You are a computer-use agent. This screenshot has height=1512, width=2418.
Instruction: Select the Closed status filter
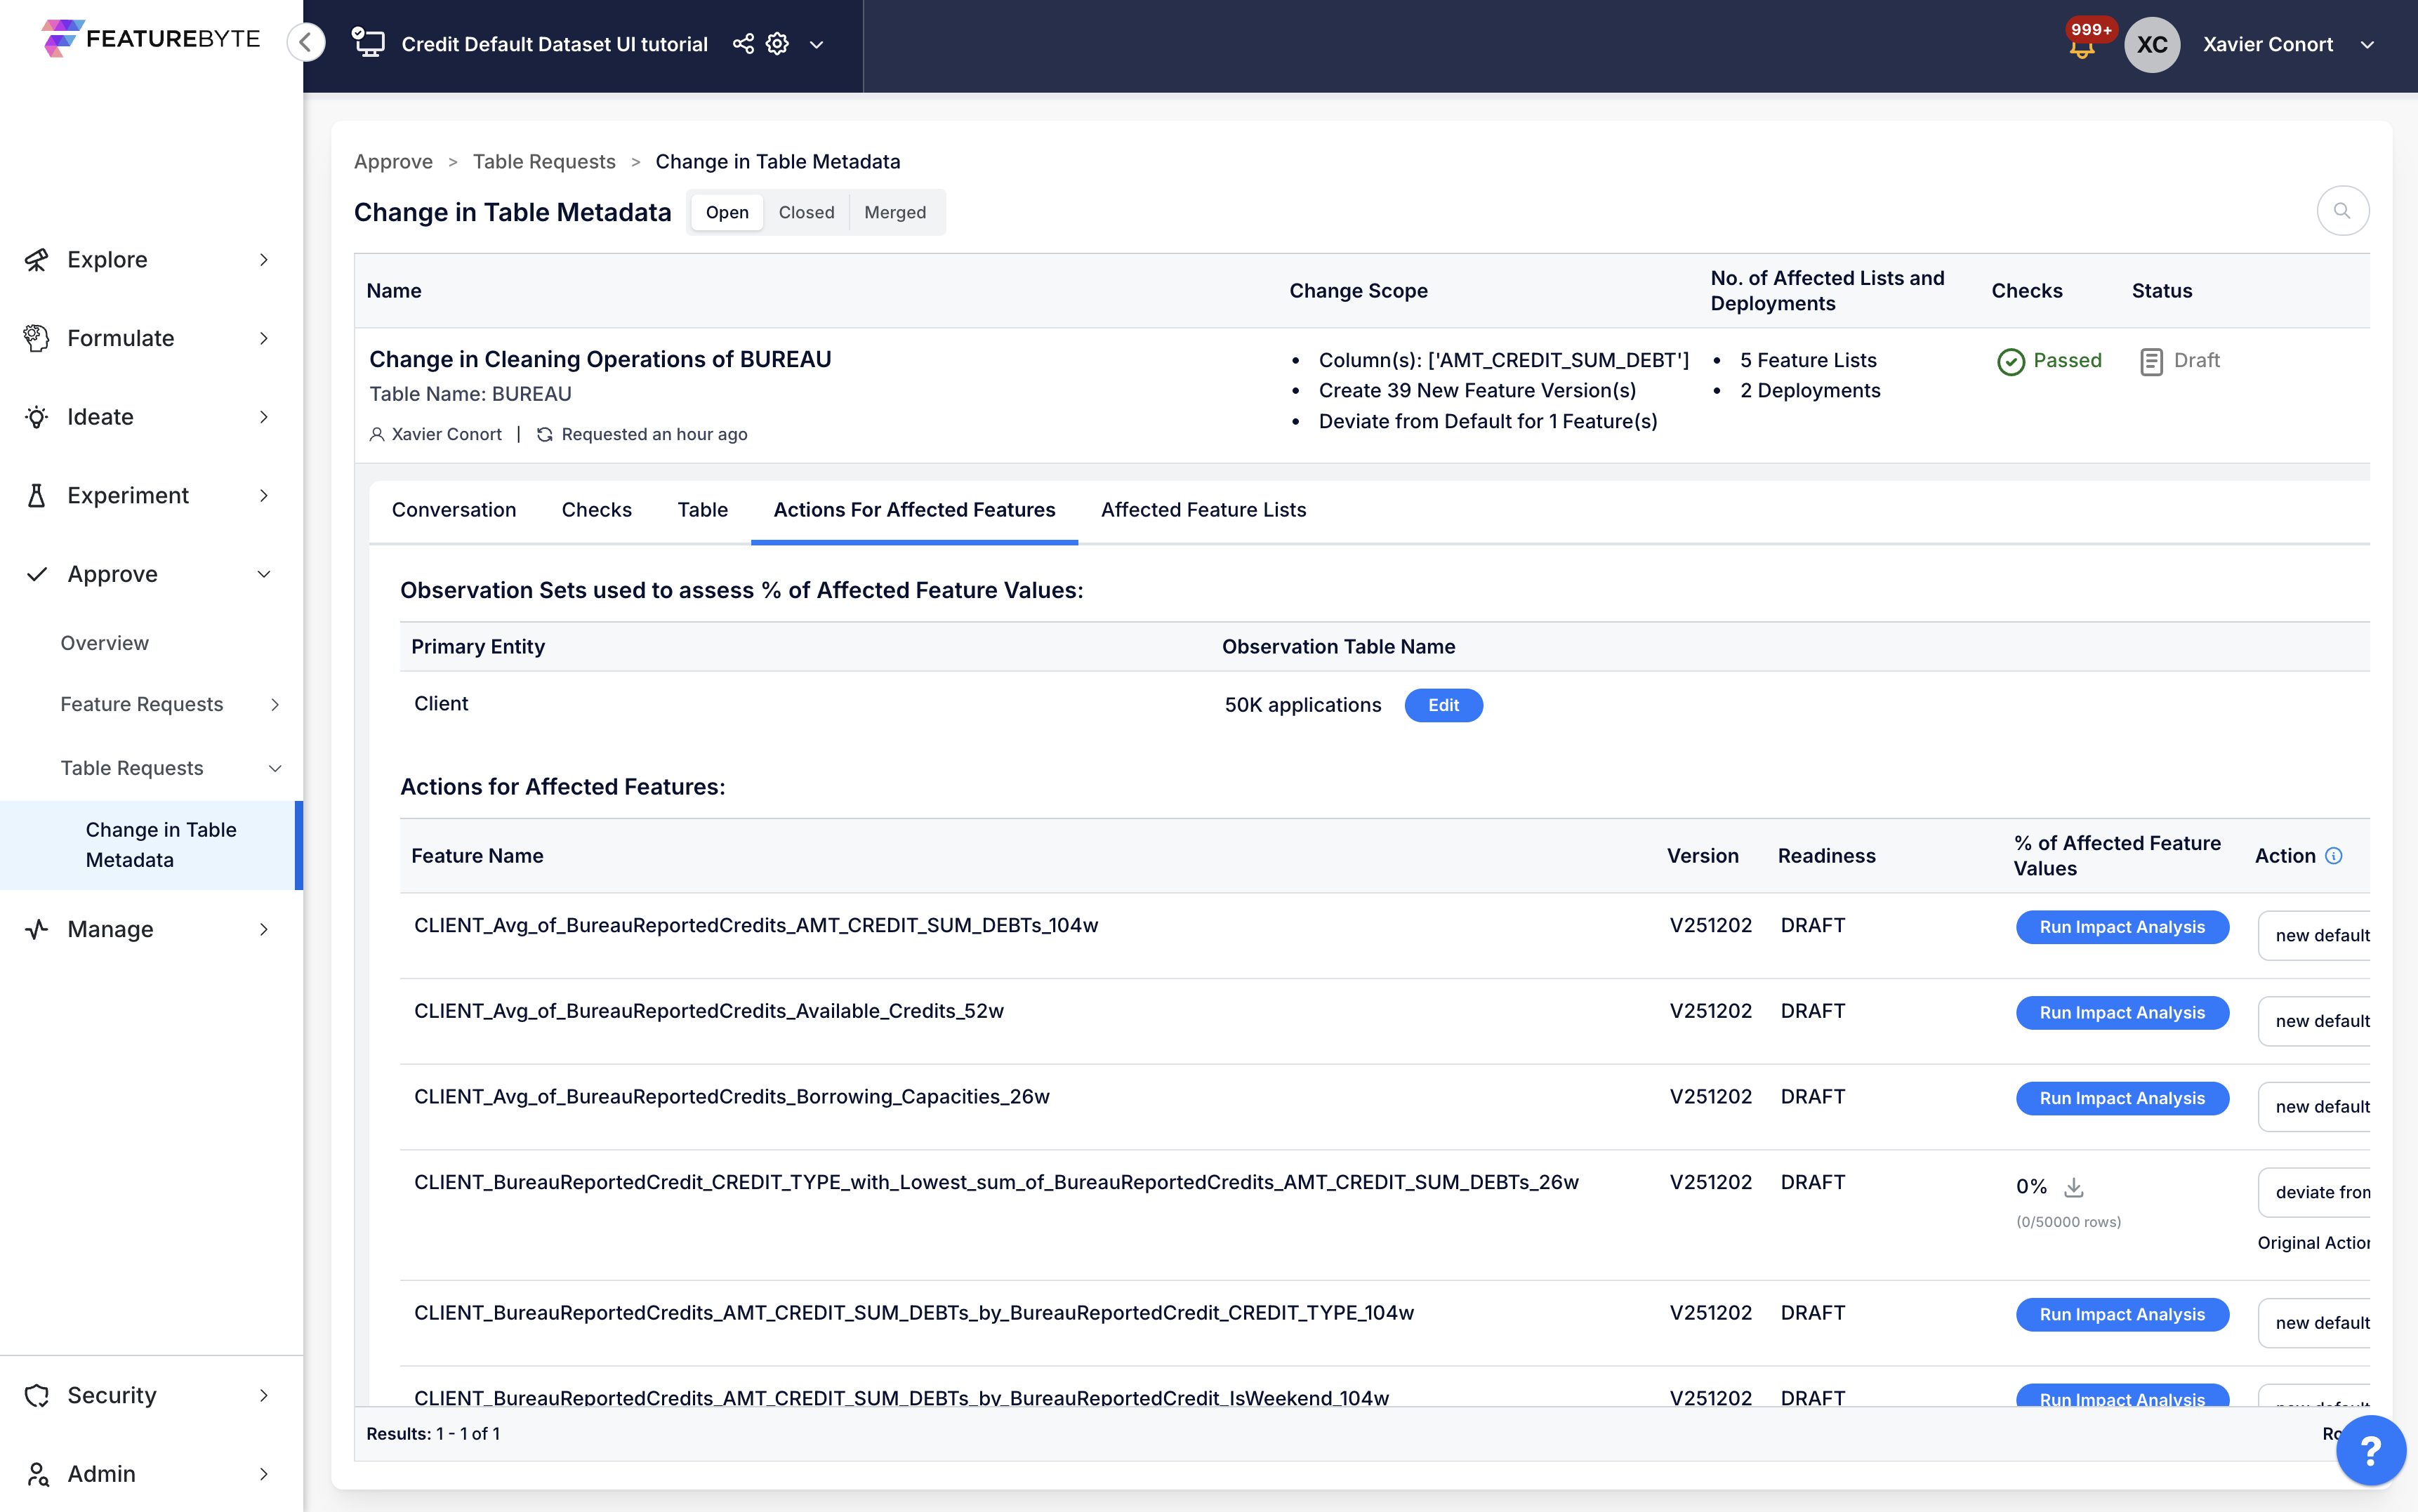806,212
